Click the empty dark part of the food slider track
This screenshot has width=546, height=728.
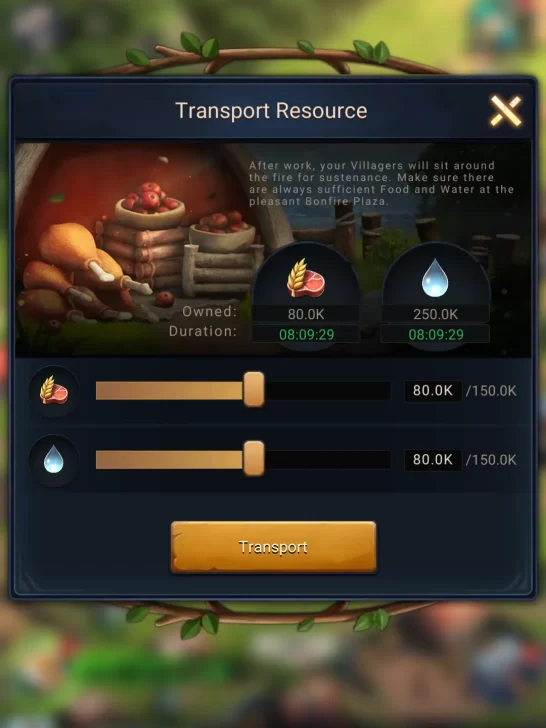[328, 391]
